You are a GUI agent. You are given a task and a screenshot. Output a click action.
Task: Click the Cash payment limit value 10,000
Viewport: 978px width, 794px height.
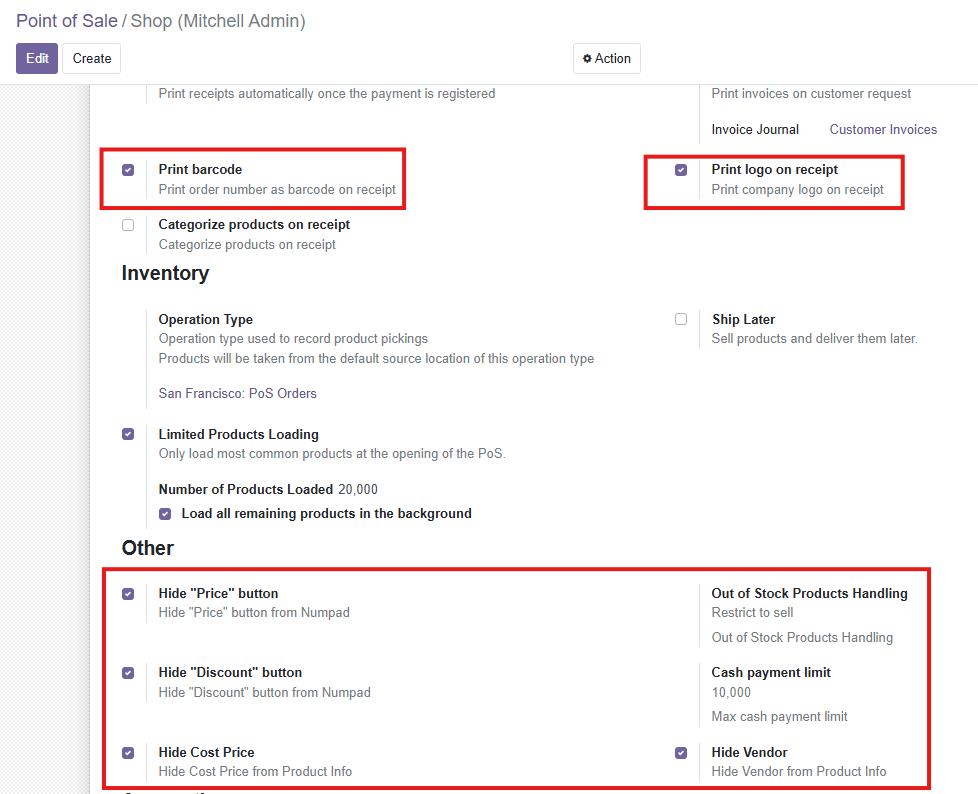point(731,692)
